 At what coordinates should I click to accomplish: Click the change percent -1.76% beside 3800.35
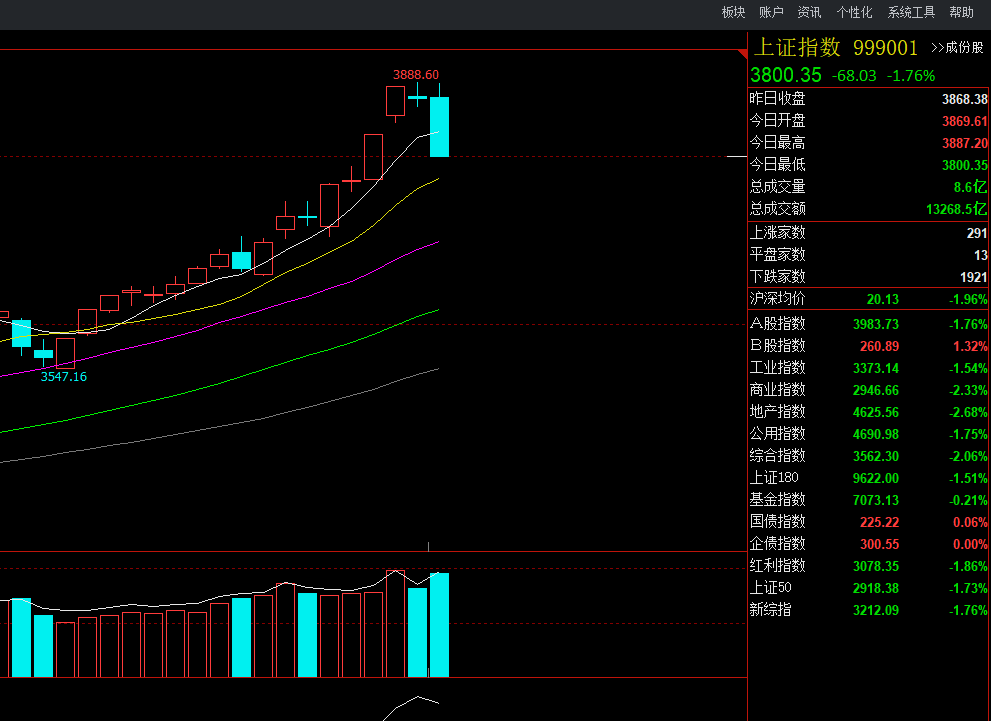click(911, 76)
